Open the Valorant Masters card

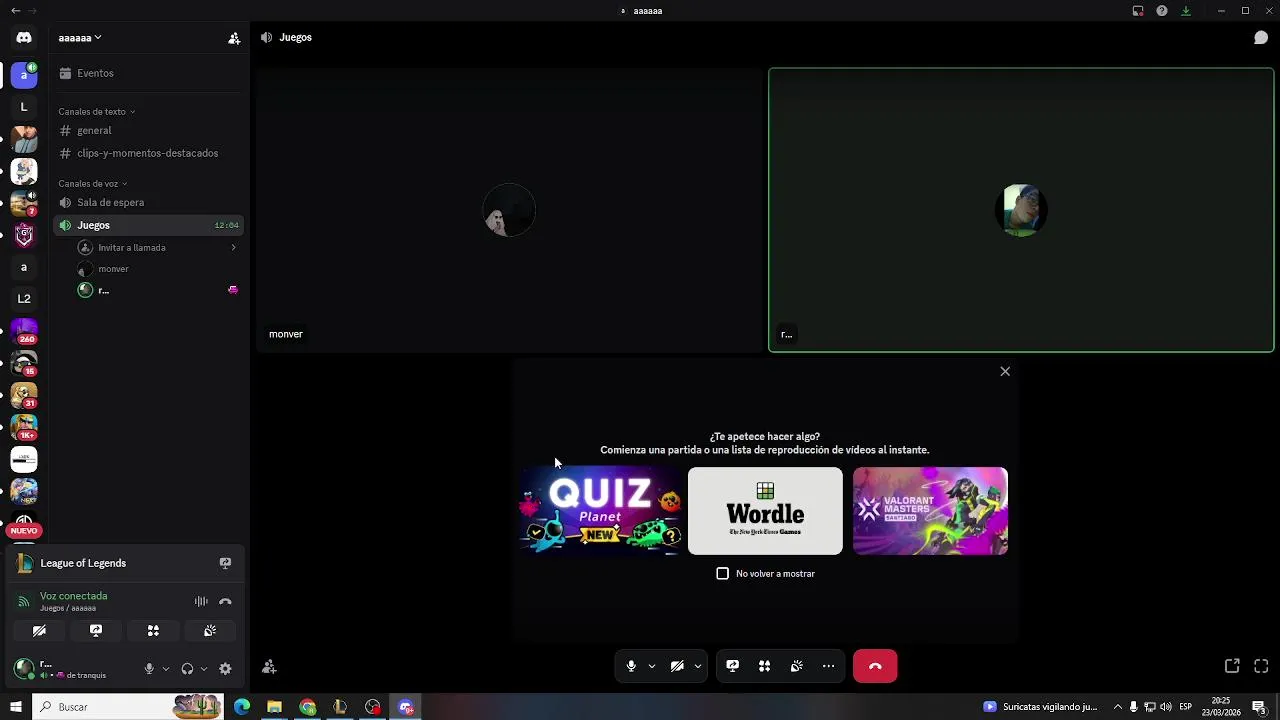point(930,511)
